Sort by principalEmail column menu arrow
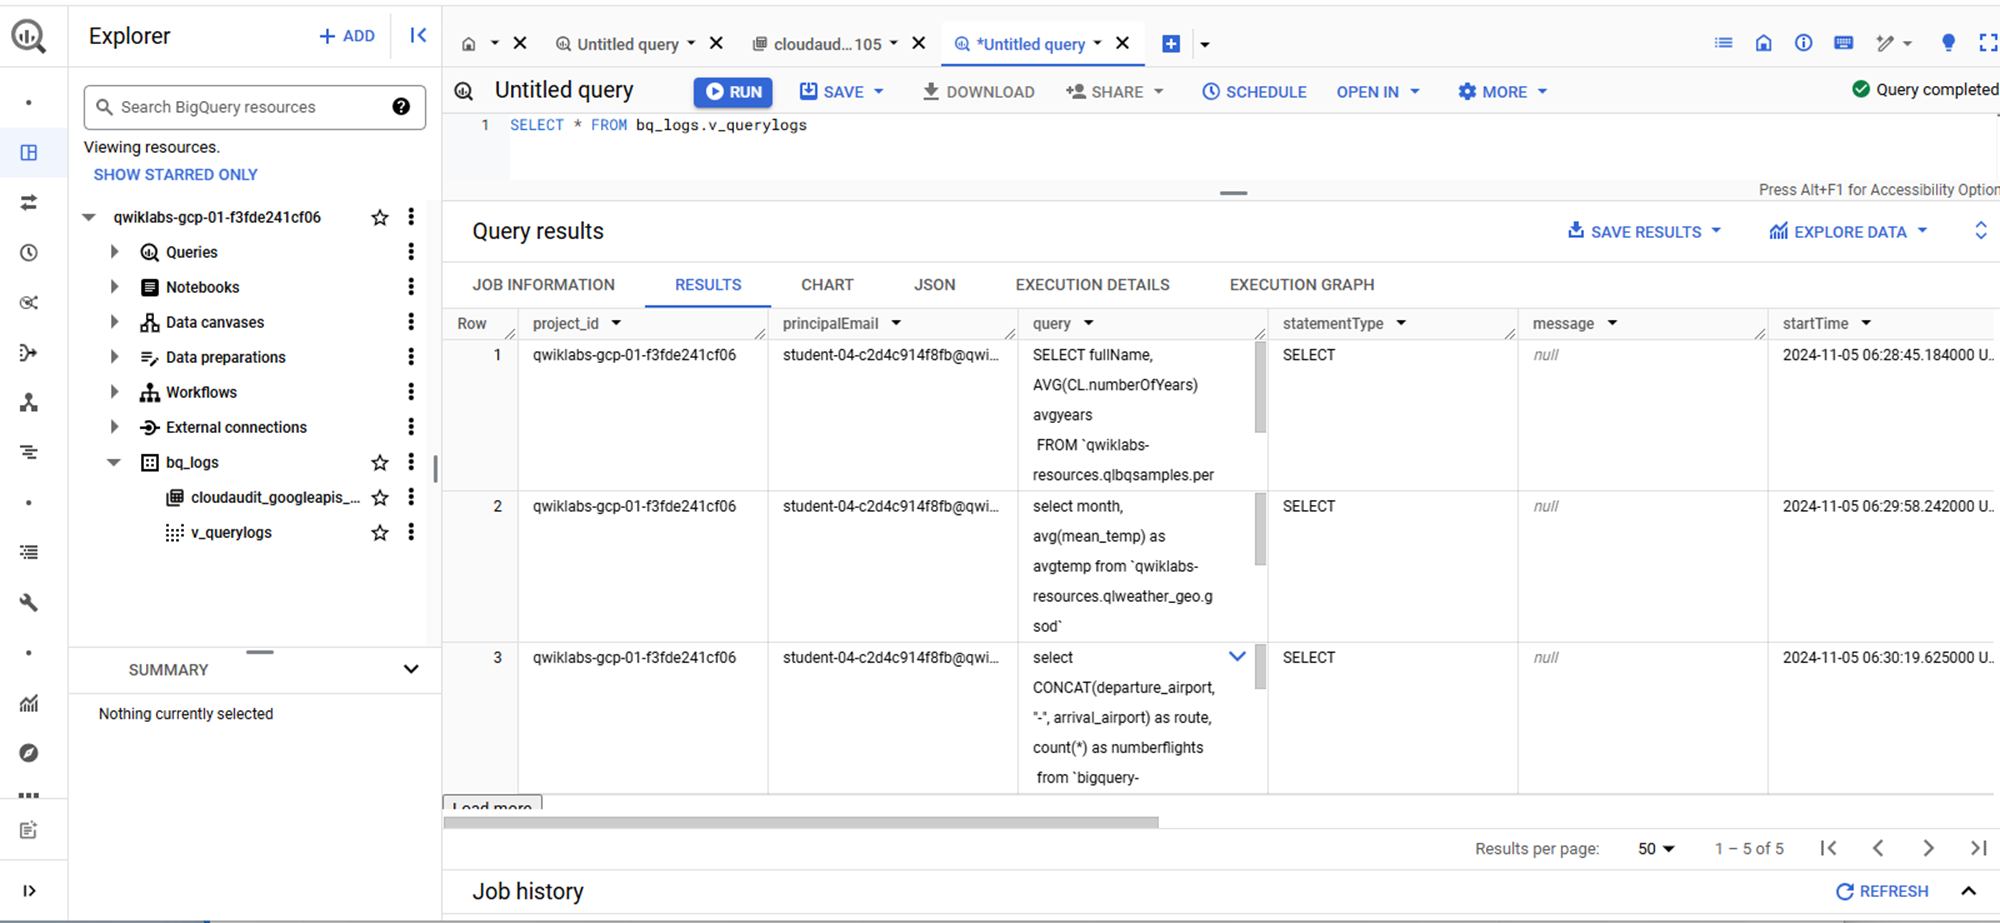 click(896, 323)
